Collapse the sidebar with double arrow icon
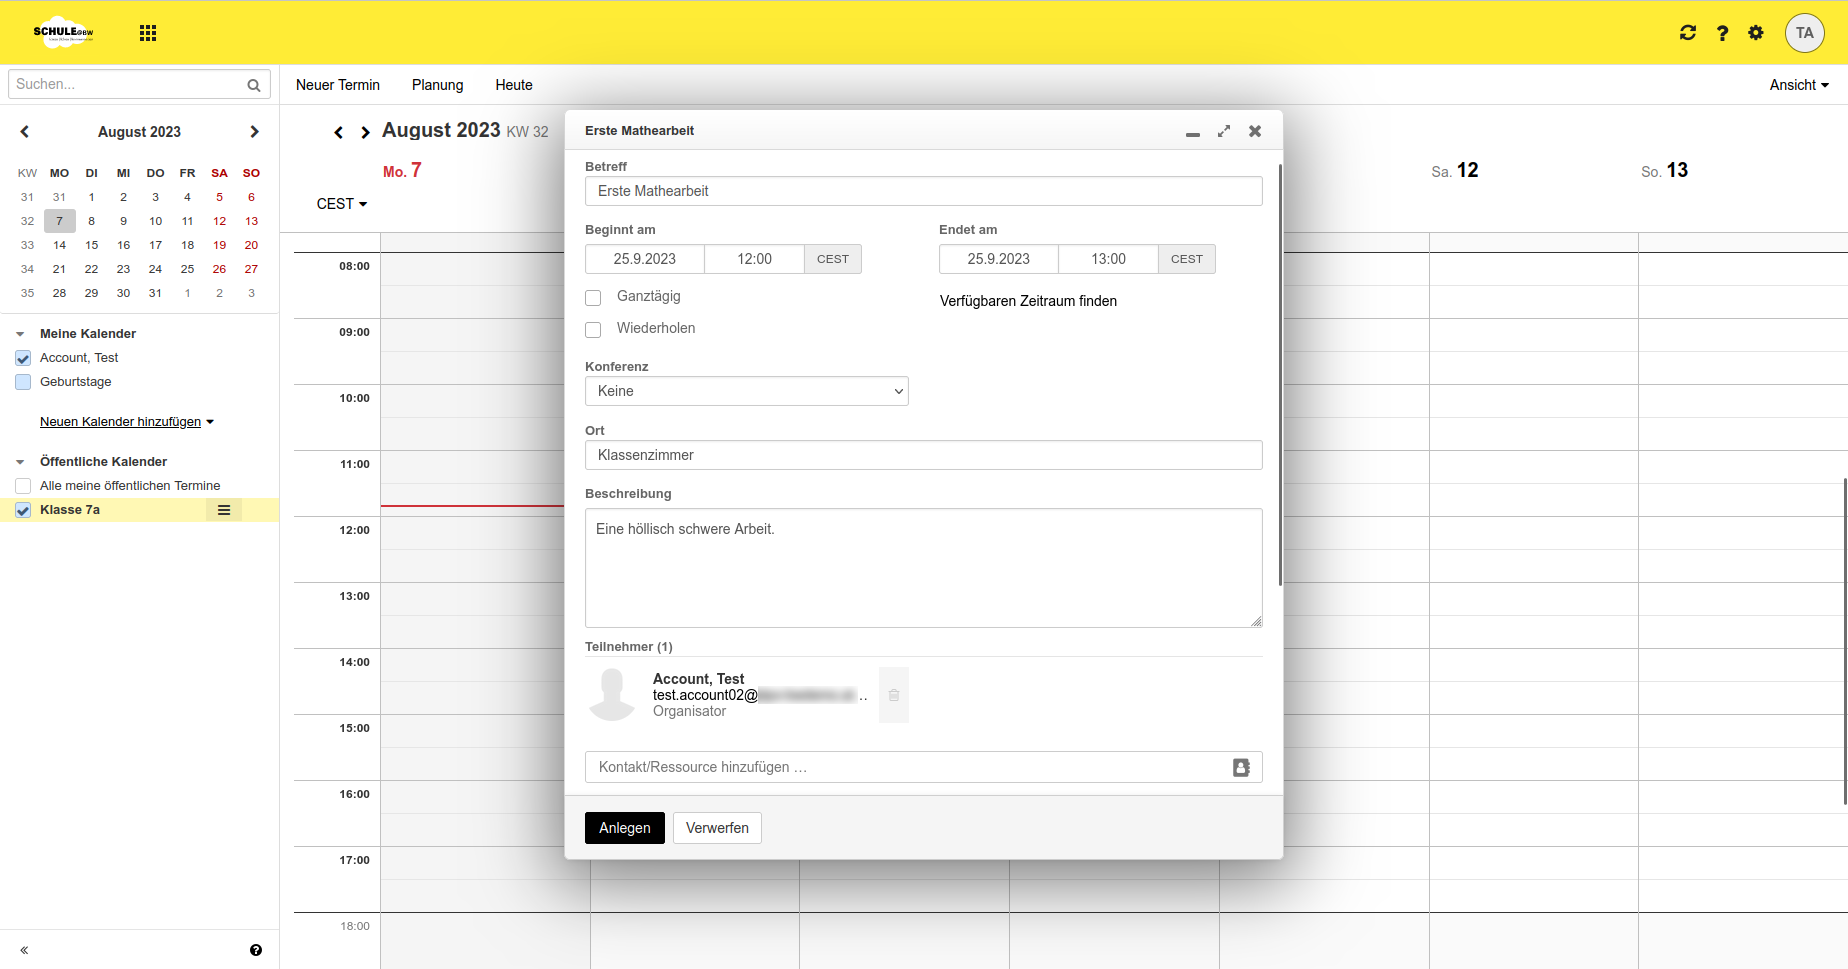The width and height of the screenshot is (1848, 969). pyautogui.click(x=24, y=950)
